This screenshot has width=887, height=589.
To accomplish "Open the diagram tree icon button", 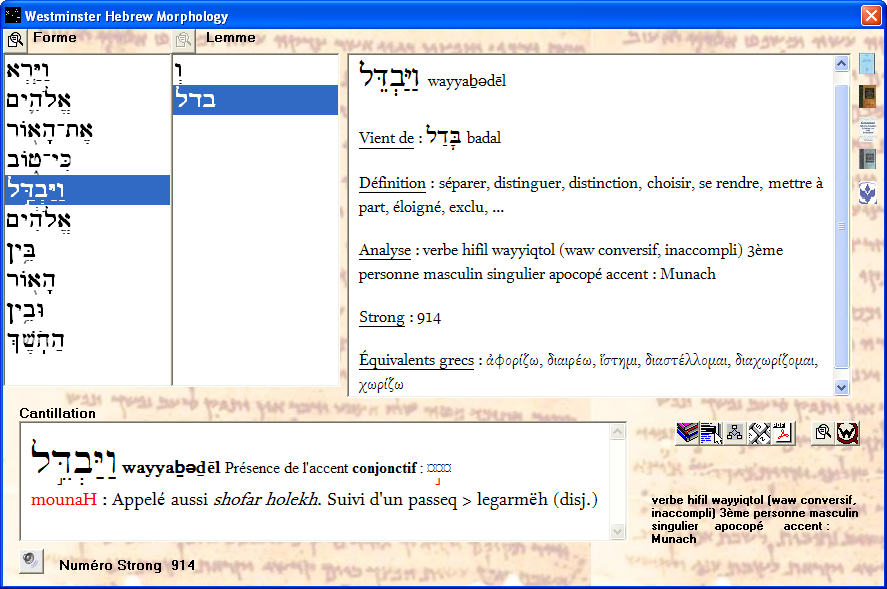I will (735, 433).
